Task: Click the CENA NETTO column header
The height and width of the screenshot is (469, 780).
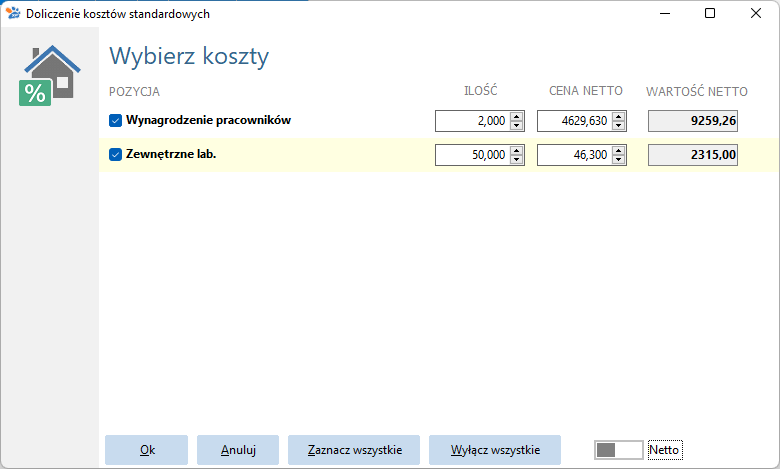Action: 585,91
